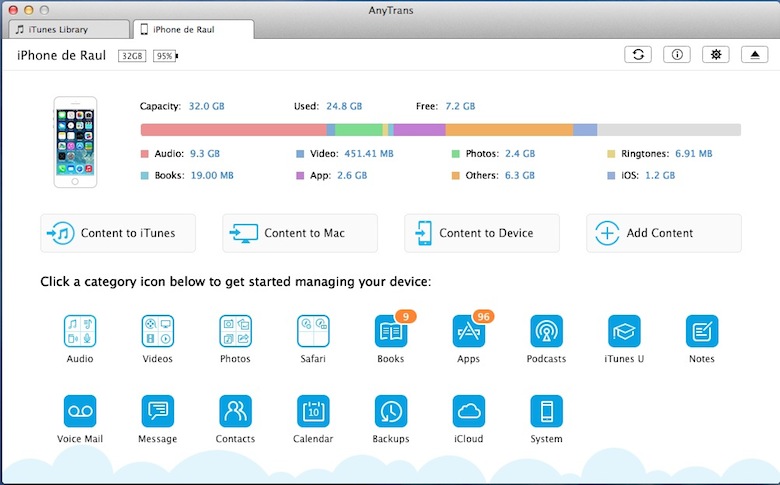Click the iOS legend swatch
780x485 pixels.
point(611,176)
